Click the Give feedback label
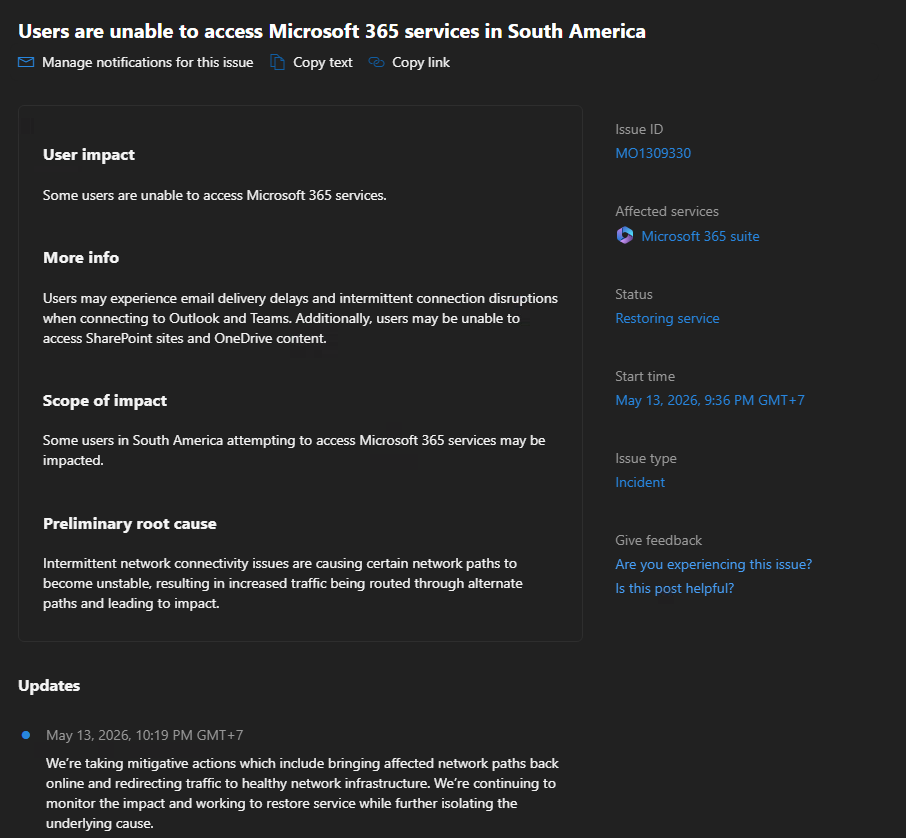The height and width of the screenshot is (838, 906). 659,540
